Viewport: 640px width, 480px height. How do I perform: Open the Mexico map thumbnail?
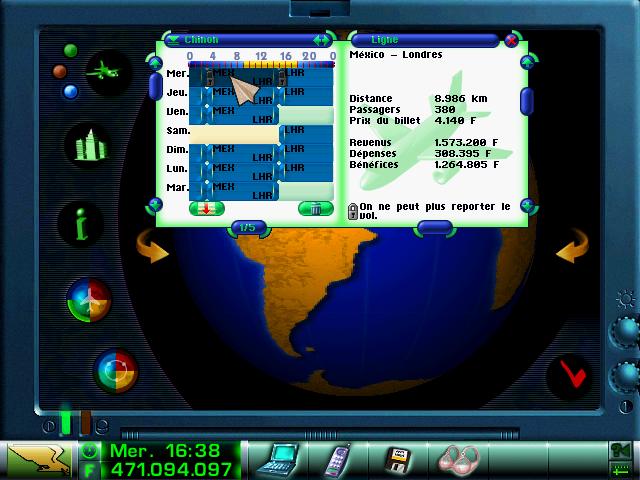point(39,461)
